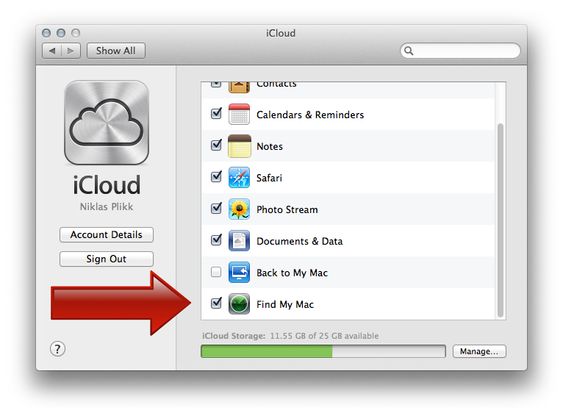The image size is (563, 408).
Task: Open help with the question mark button
Action: point(57,349)
